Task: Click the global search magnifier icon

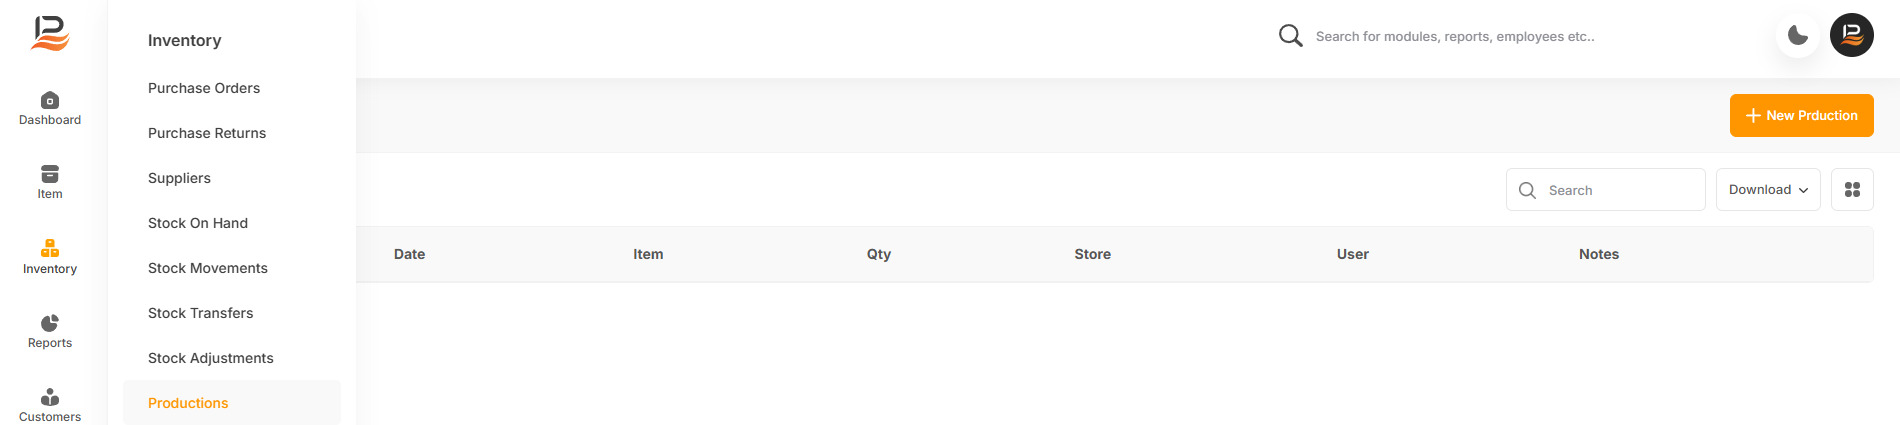Action: coord(1291,36)
